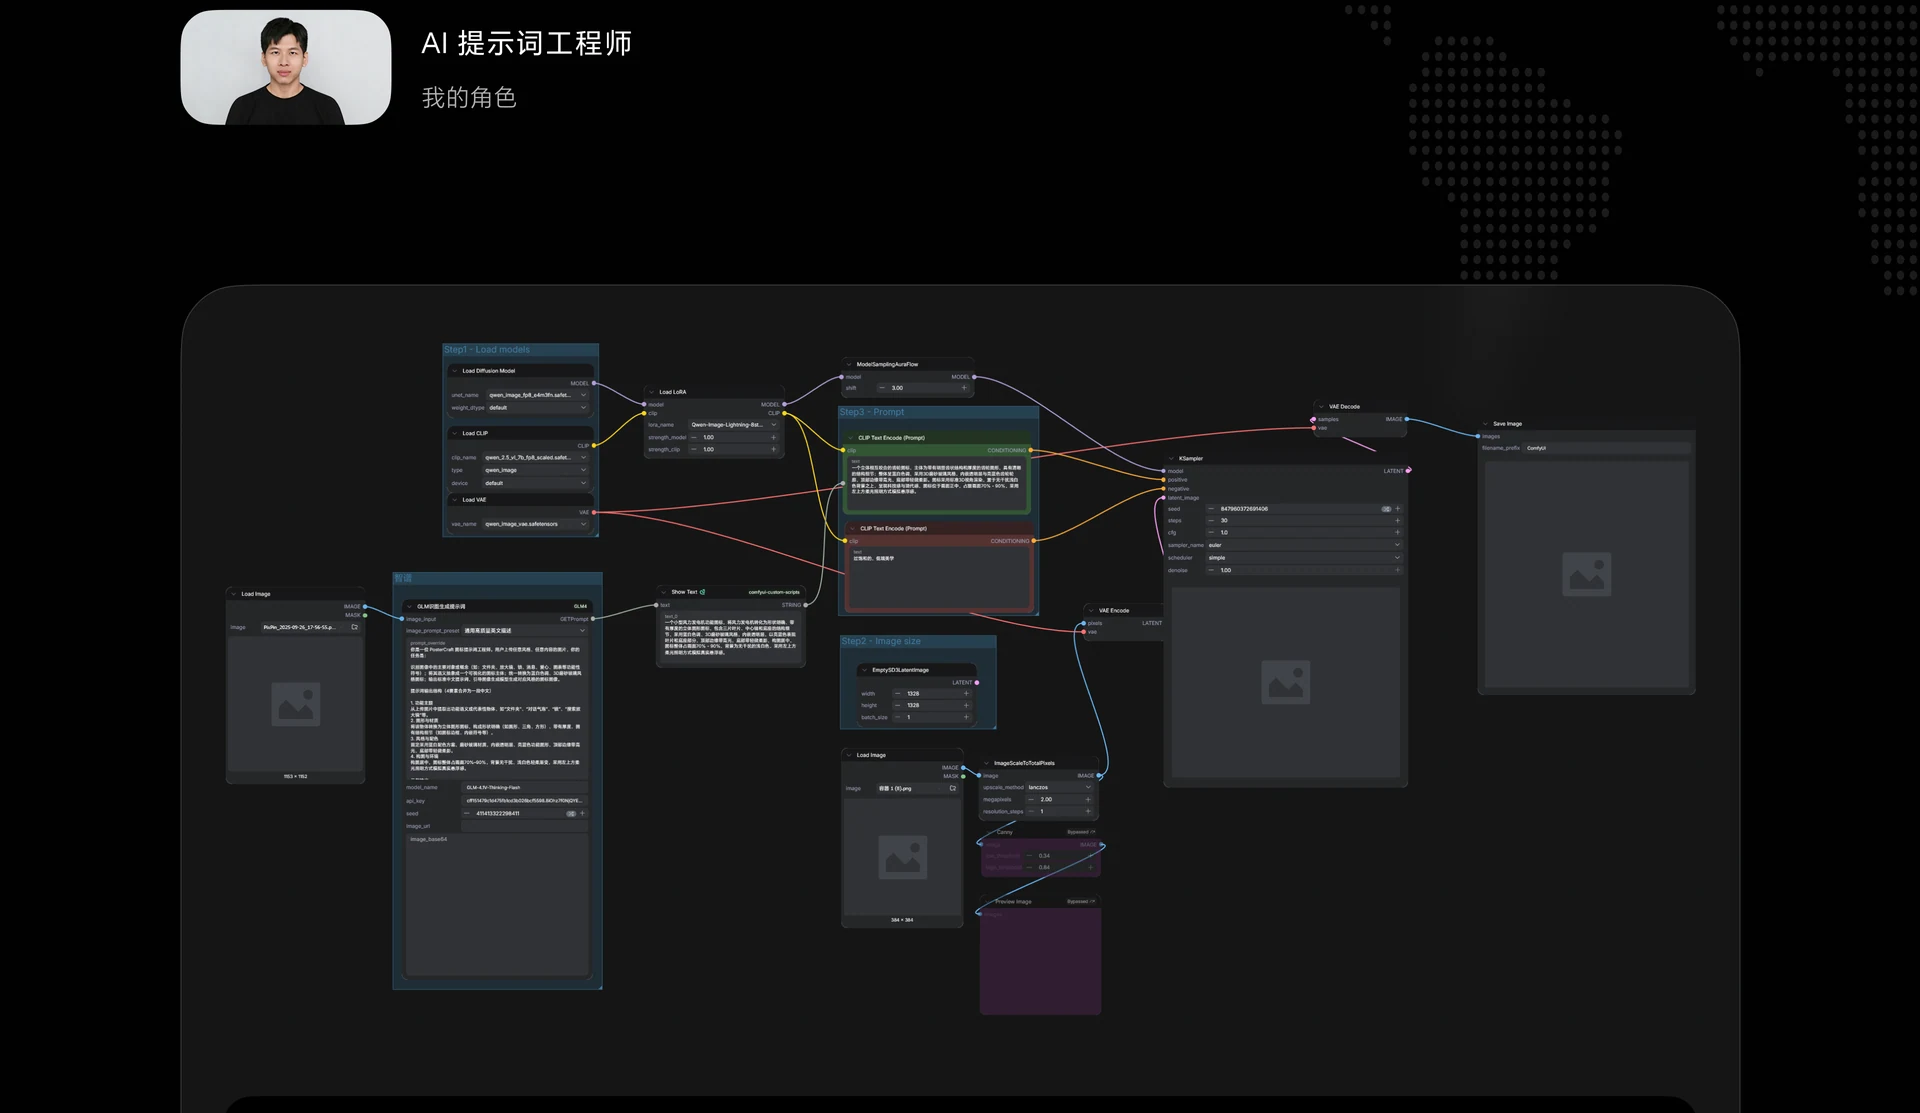Click the IMAGE output port of VAE Decode
1920x1113 pixels.
(x=1407, y=419)
